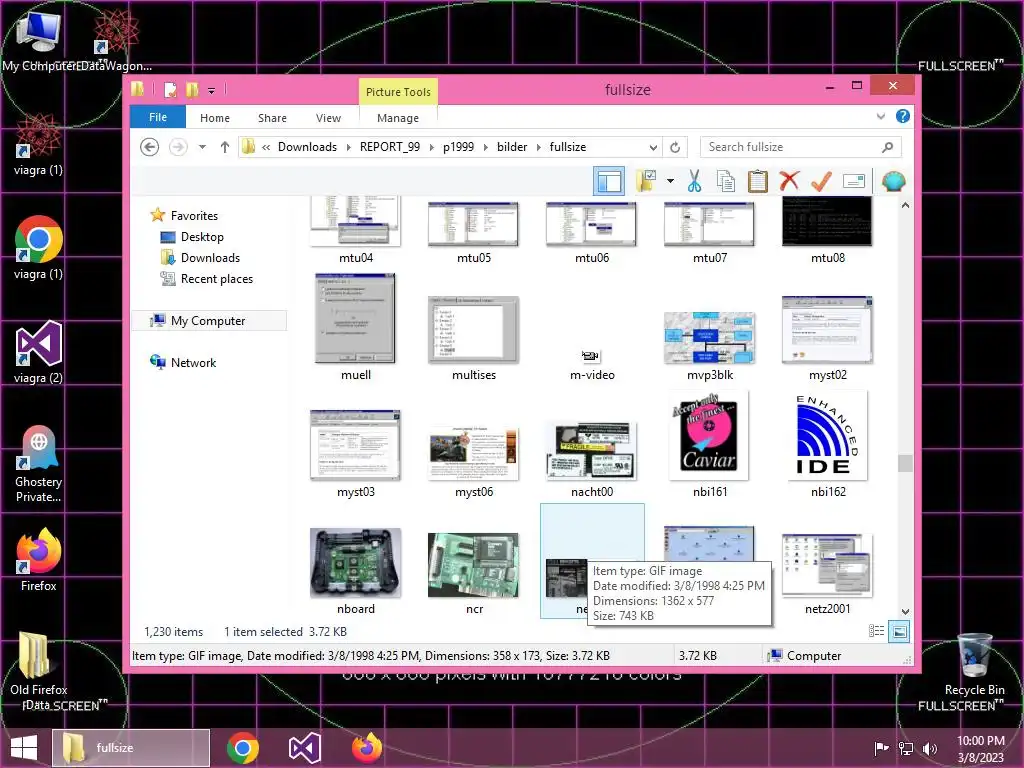1024x768 pixels.
Task: Click the Back navigation arrow
Action: pyautogui.click(x=150, y=147)
